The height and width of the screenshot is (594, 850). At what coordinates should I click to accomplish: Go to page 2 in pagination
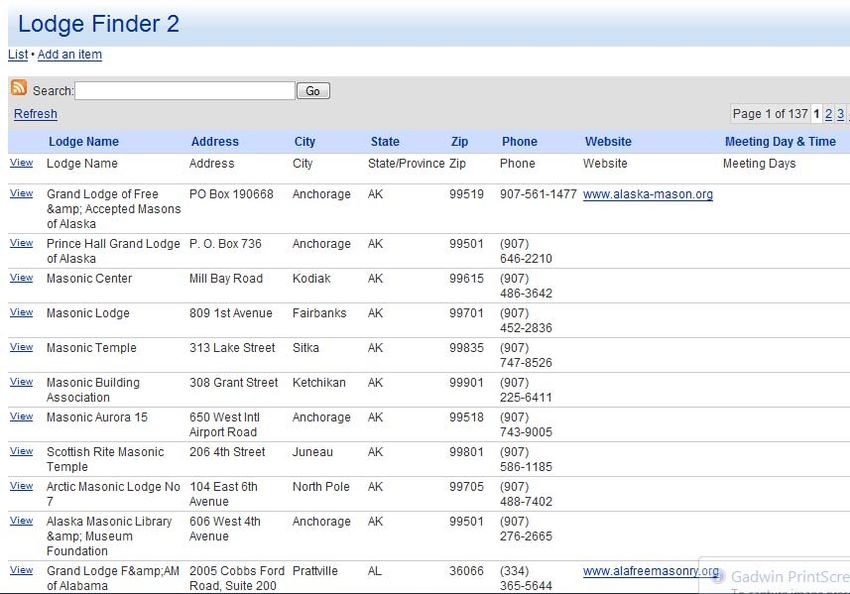click(x=828, y=114)
